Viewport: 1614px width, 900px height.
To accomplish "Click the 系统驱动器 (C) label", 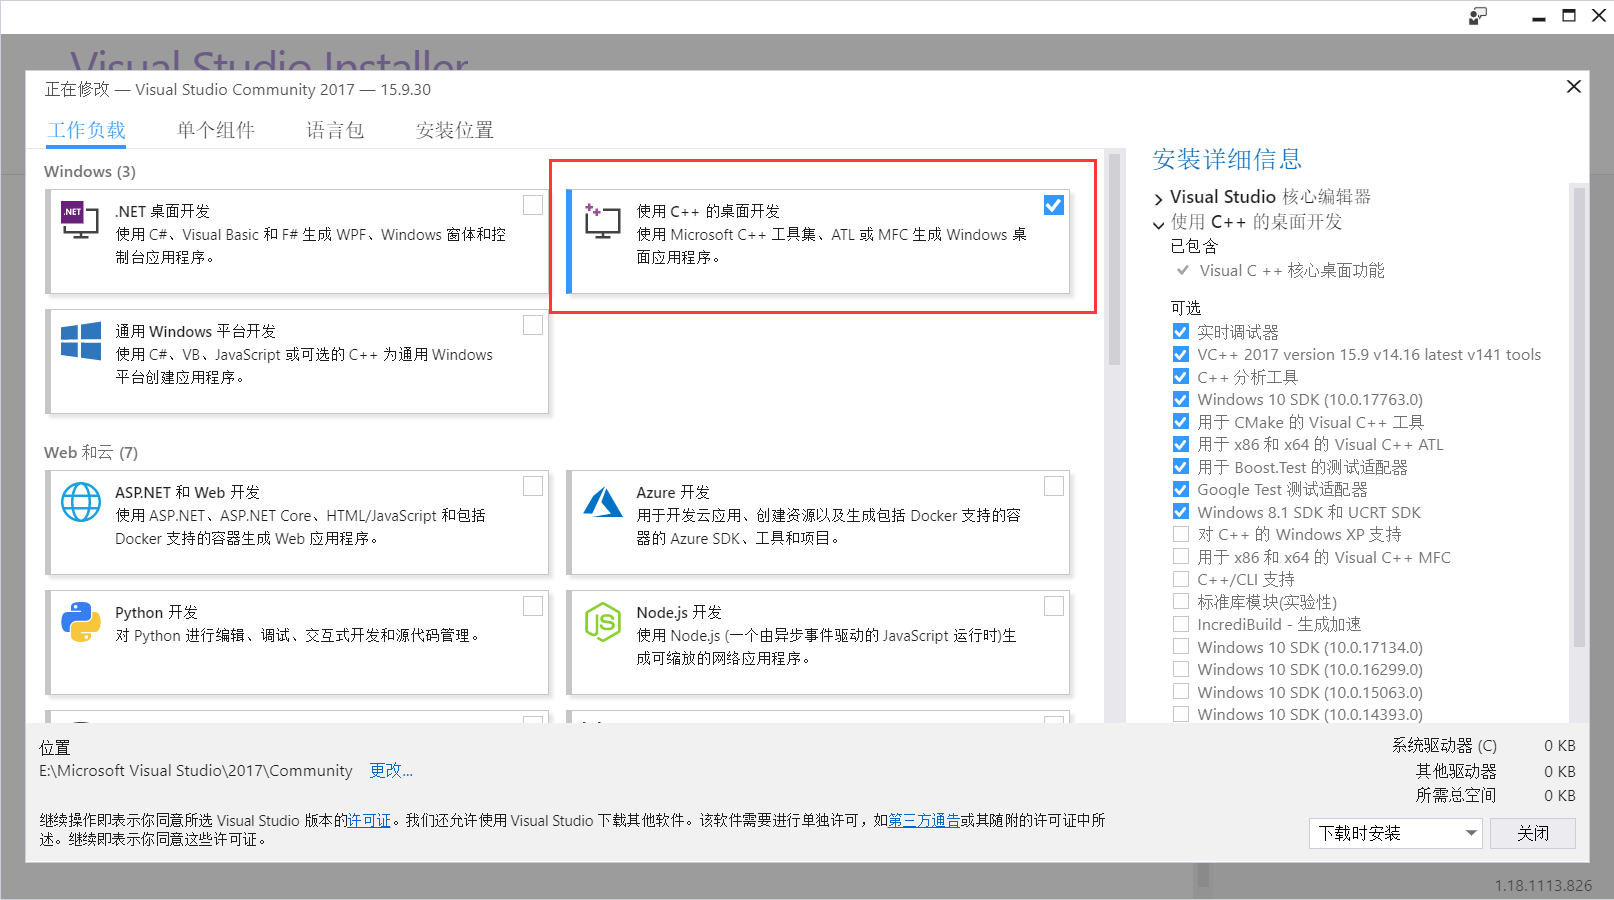I will 1444,745.
